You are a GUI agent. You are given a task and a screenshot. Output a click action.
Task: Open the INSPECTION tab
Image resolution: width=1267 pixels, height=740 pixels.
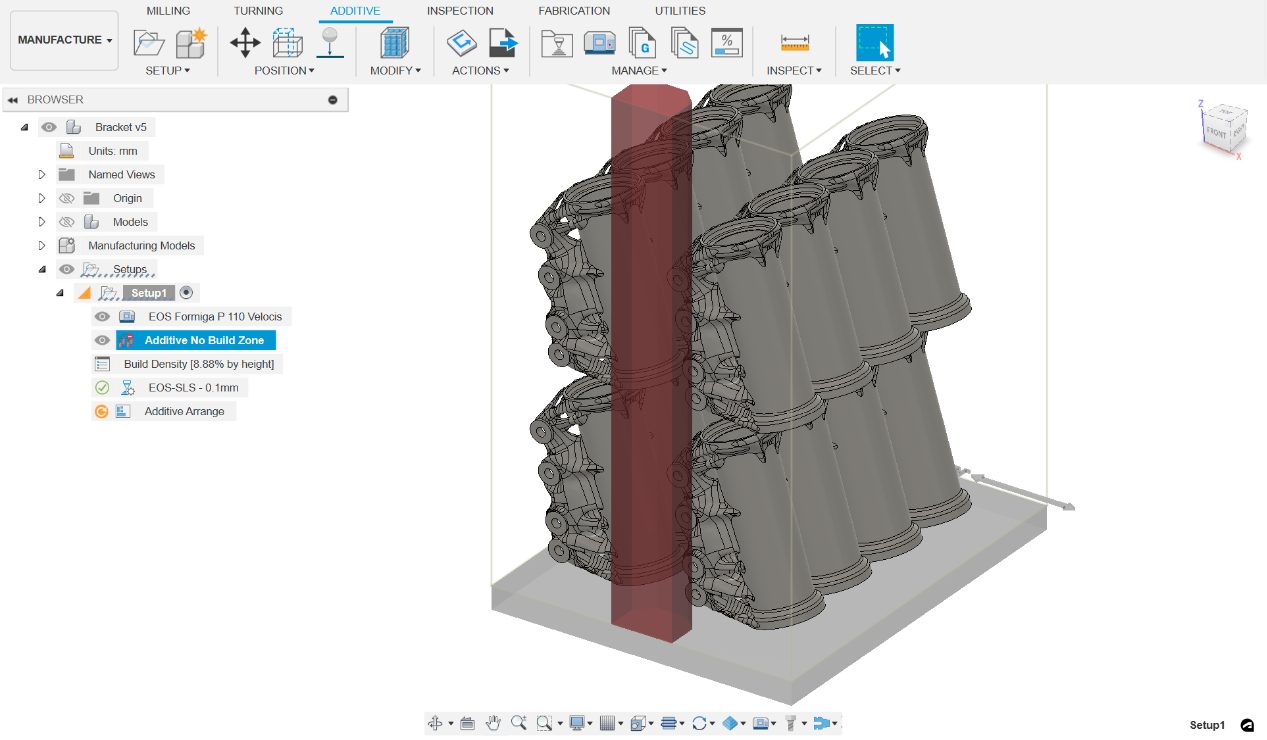click(x=460, y=11)
